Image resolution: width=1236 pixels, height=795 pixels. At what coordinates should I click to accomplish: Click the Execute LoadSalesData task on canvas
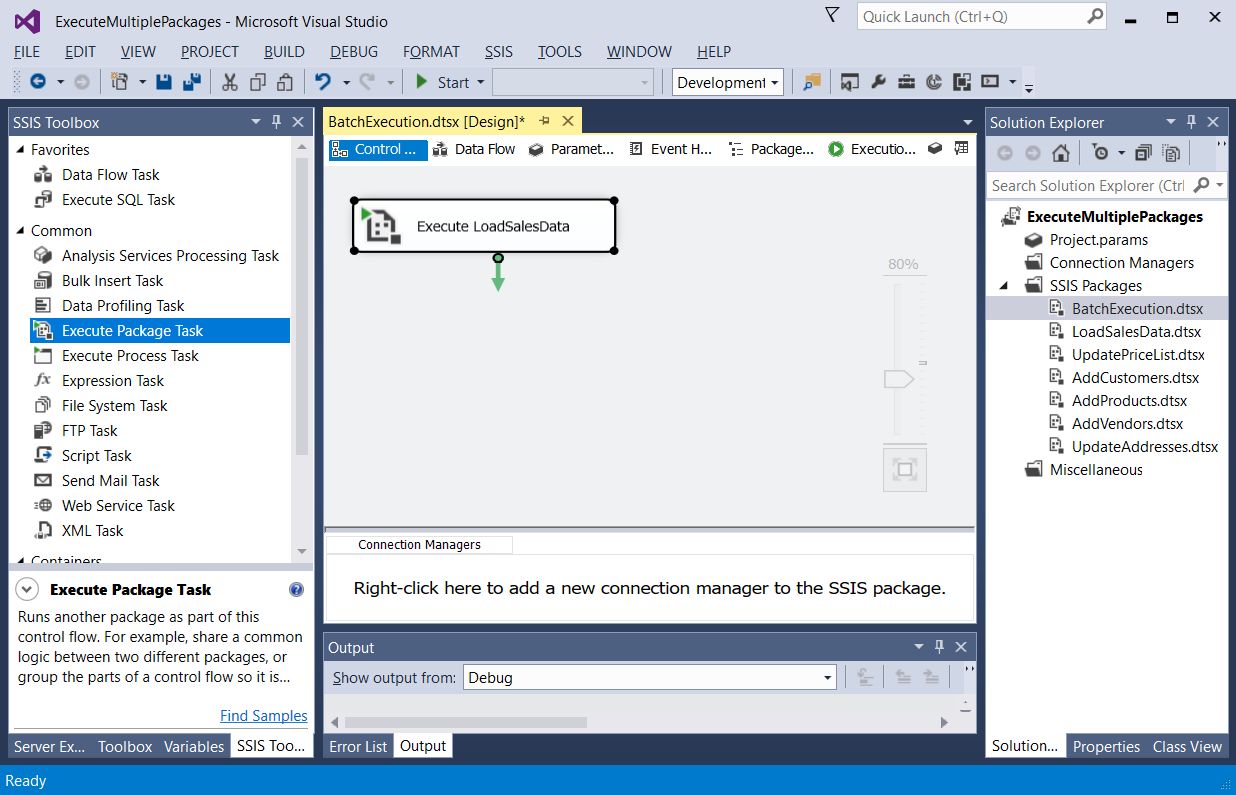[x=484, y=226]
